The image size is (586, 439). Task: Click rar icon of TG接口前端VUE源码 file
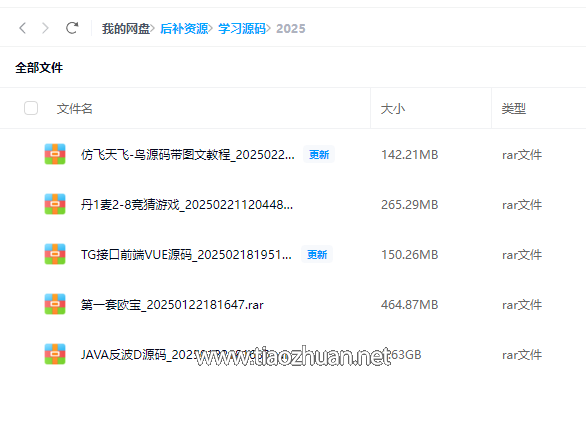coord(55,254)
